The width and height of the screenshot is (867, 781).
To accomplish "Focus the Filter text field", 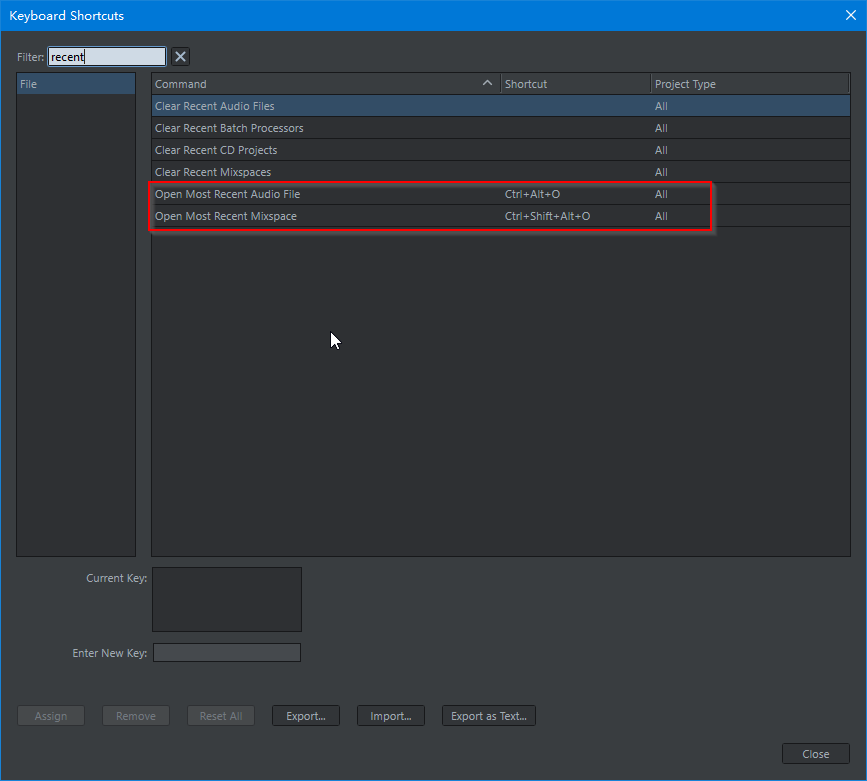I will pos(107,56).
